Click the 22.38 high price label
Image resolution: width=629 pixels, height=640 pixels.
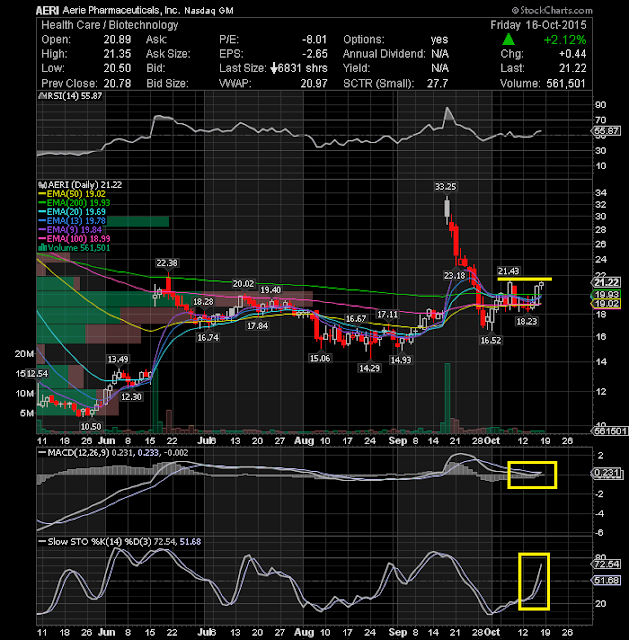(x=167, y=263)
